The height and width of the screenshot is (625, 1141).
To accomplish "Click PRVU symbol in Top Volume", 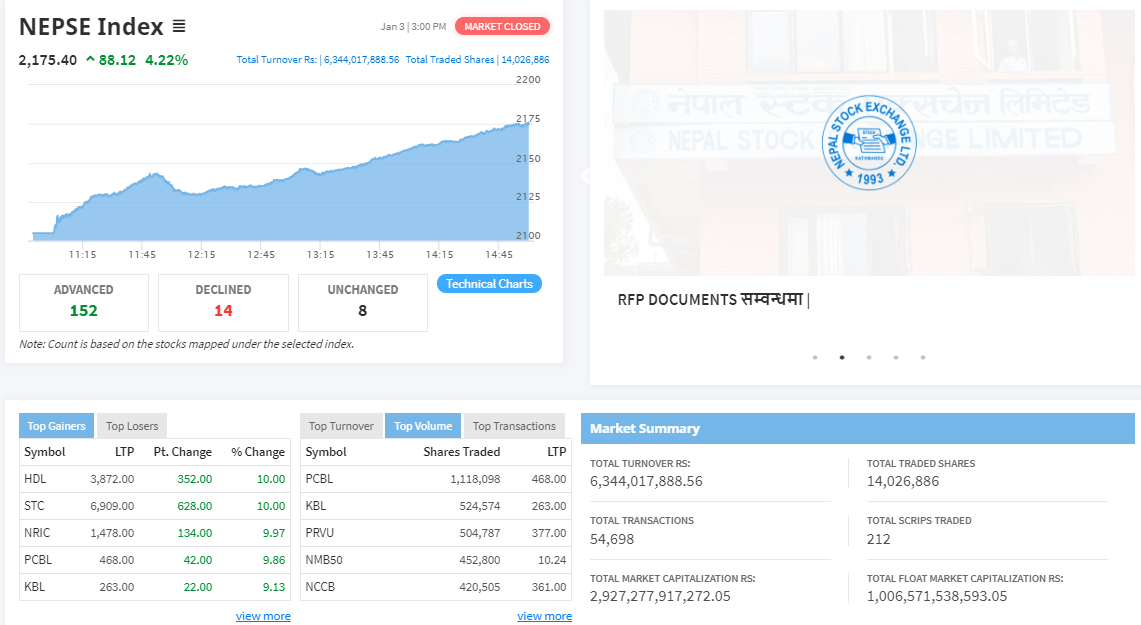I will [319, 533].
